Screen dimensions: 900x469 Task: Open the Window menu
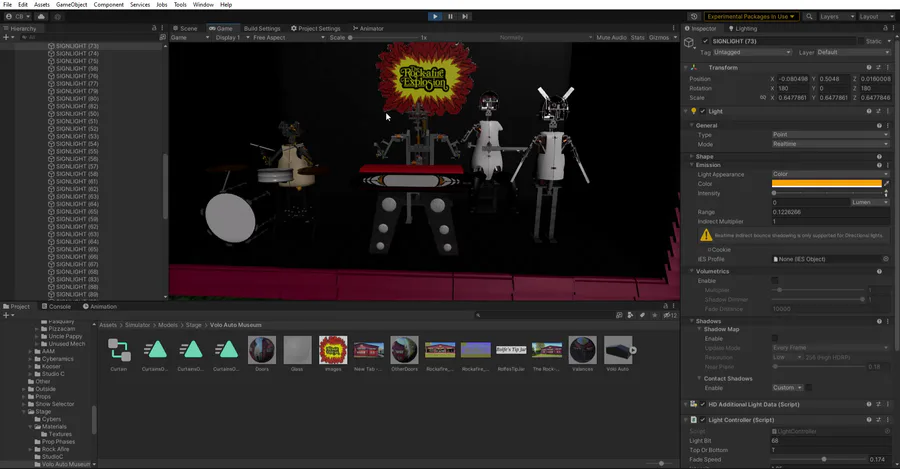coord(203,5)
